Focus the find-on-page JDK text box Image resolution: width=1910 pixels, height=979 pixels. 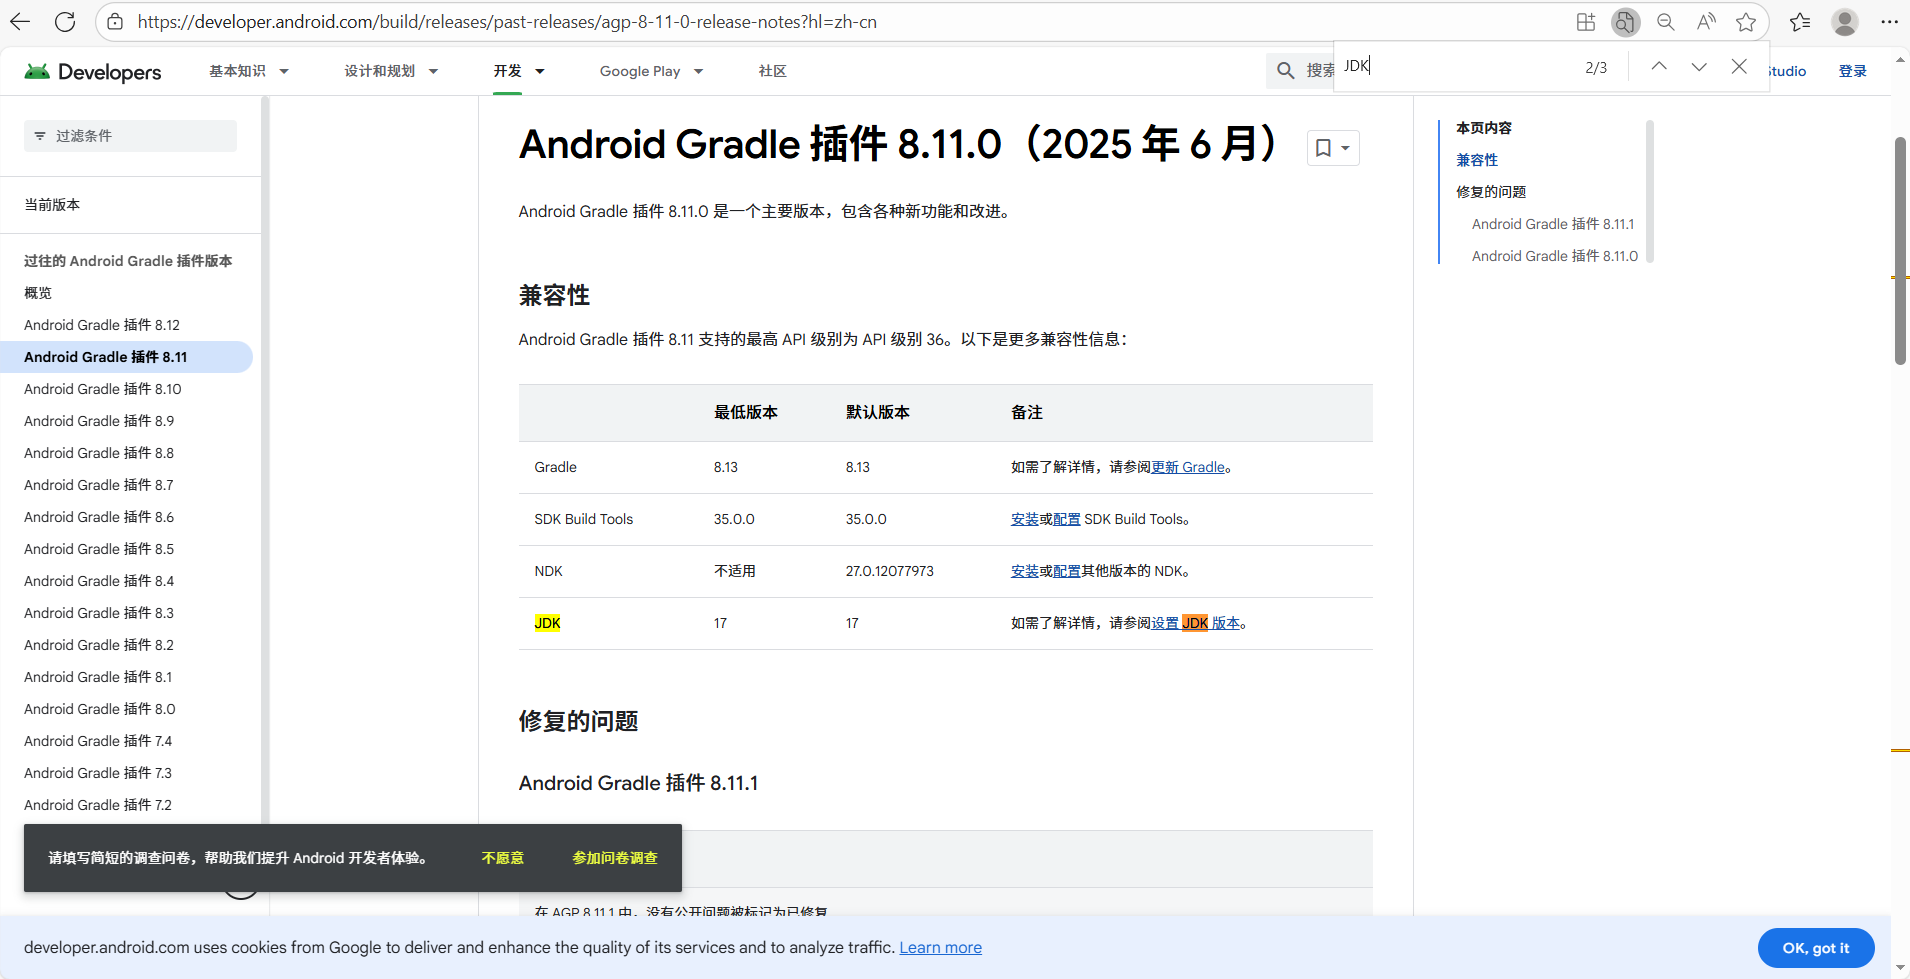pyautogui.click(x=1455, y=66)
